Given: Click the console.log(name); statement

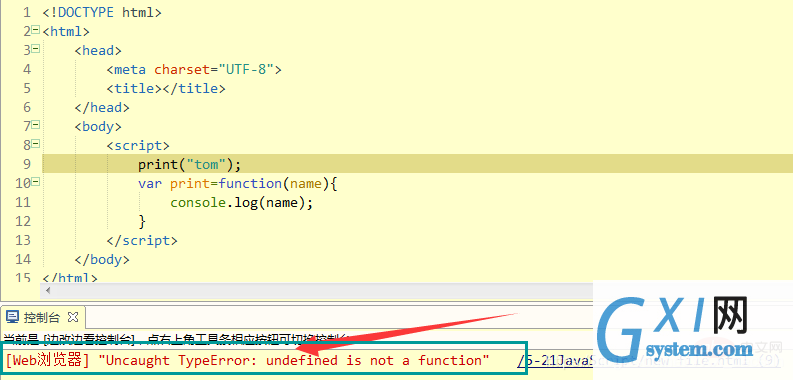Looking at the screenshot, I should 242,203.
